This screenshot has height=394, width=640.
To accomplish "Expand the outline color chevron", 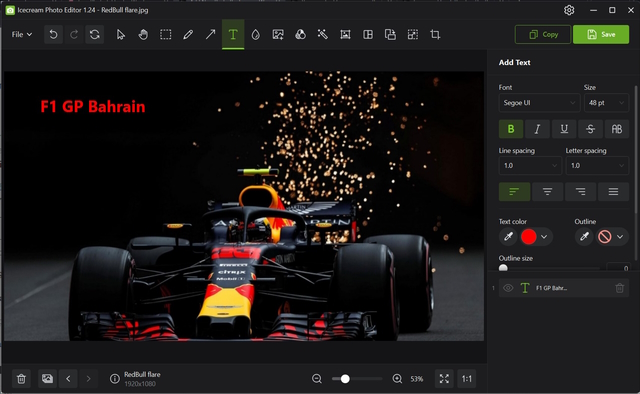I will click(x=620, y=237).
